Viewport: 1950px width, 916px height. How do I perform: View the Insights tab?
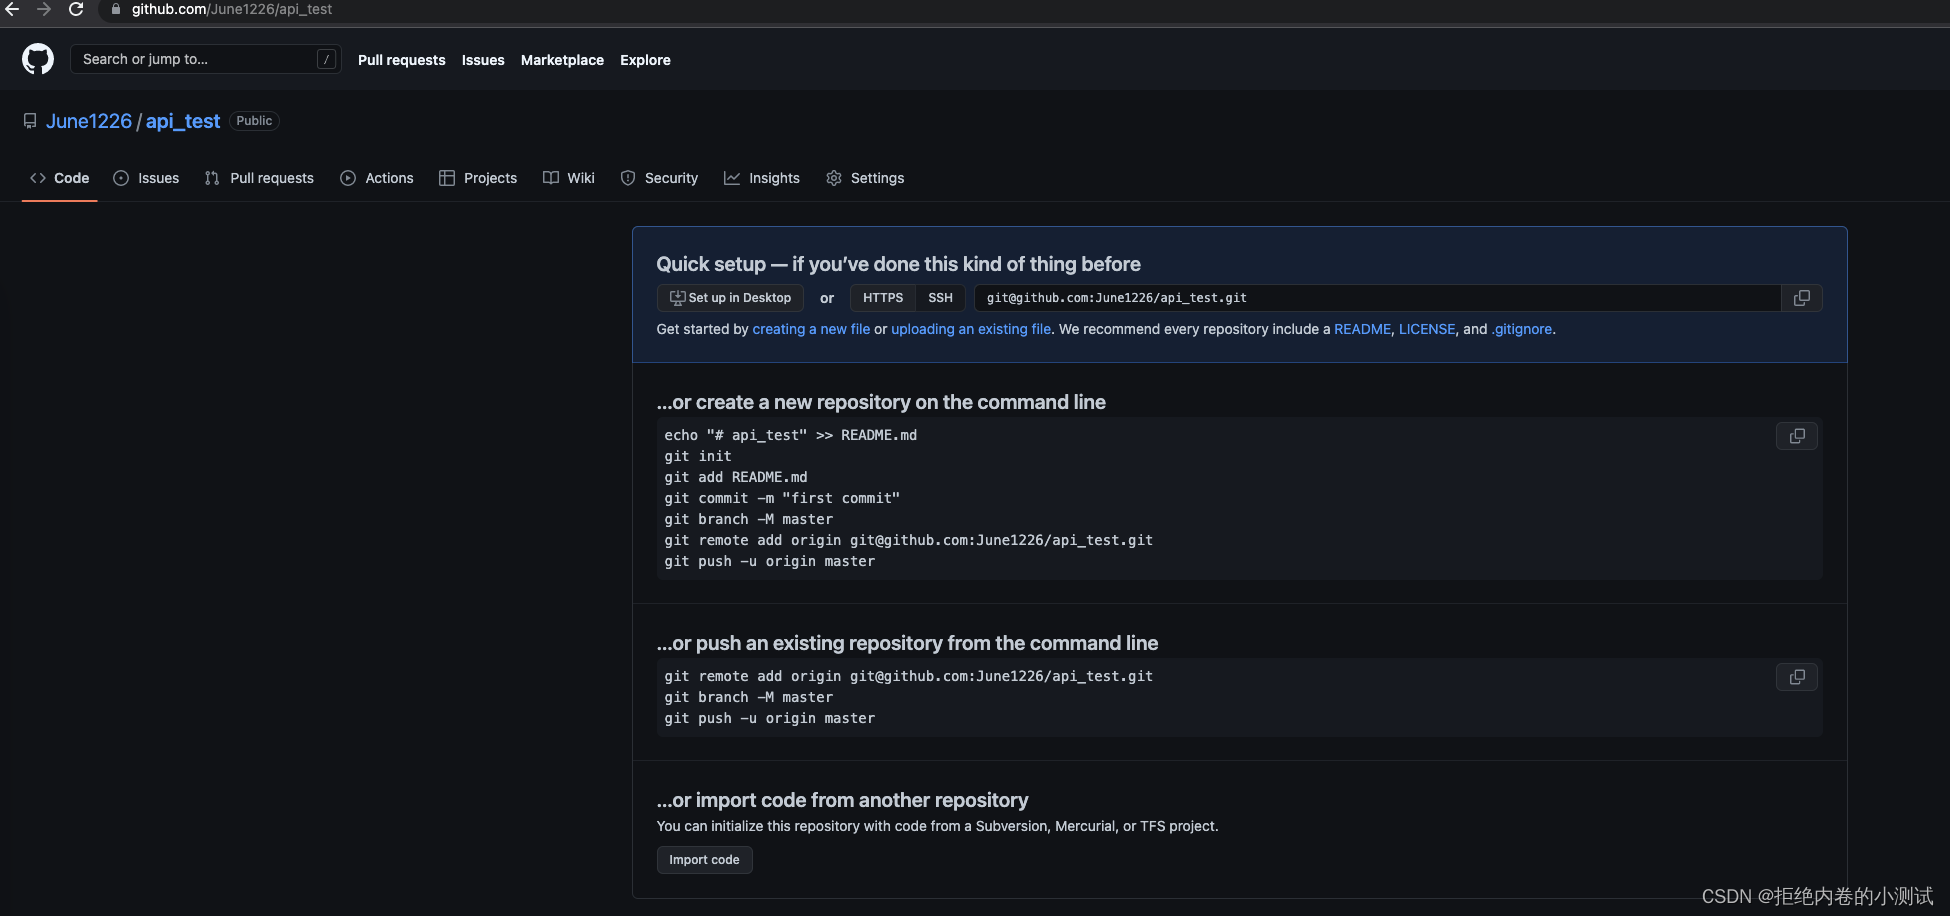pyautogui.click(x=762, y=178)
